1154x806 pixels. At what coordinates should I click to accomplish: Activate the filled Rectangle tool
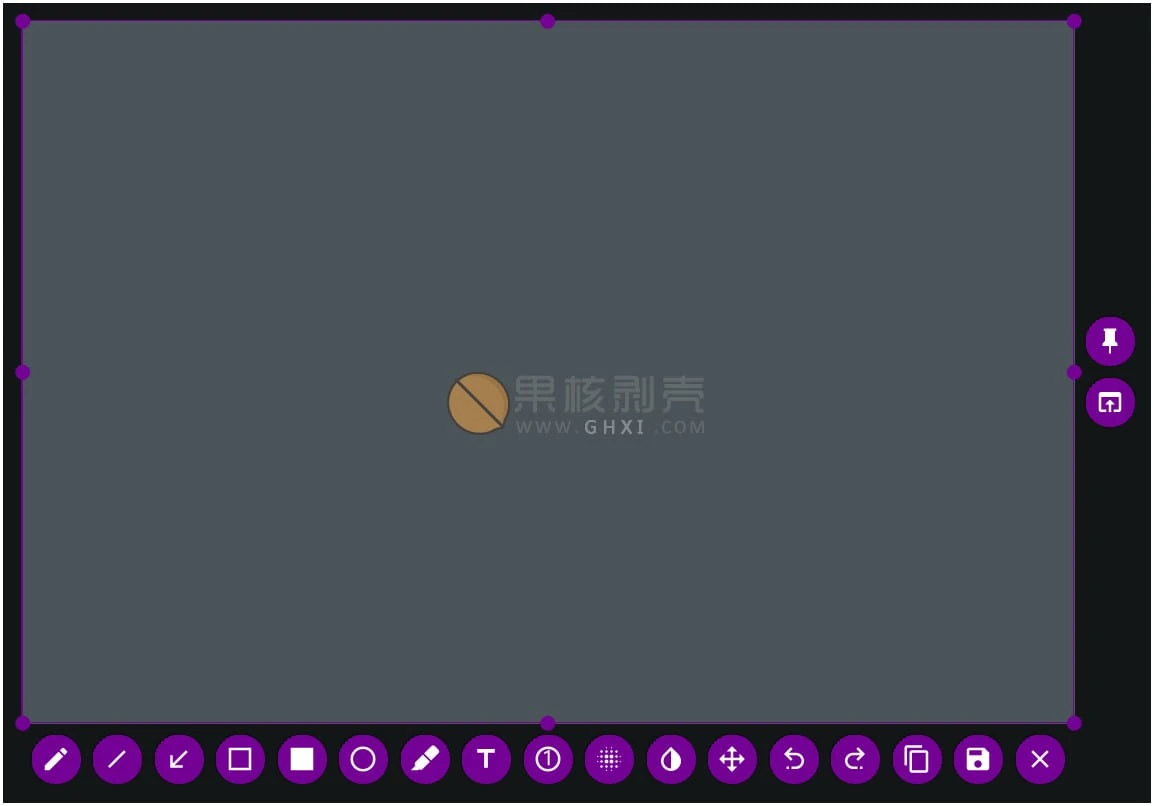302,760
